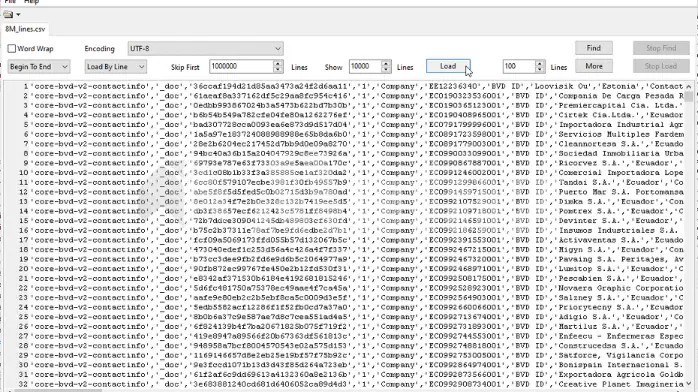The height and width of the screenshot is (392, 698).
Task: Click the Stop Load button
Action: coord(661,66)
